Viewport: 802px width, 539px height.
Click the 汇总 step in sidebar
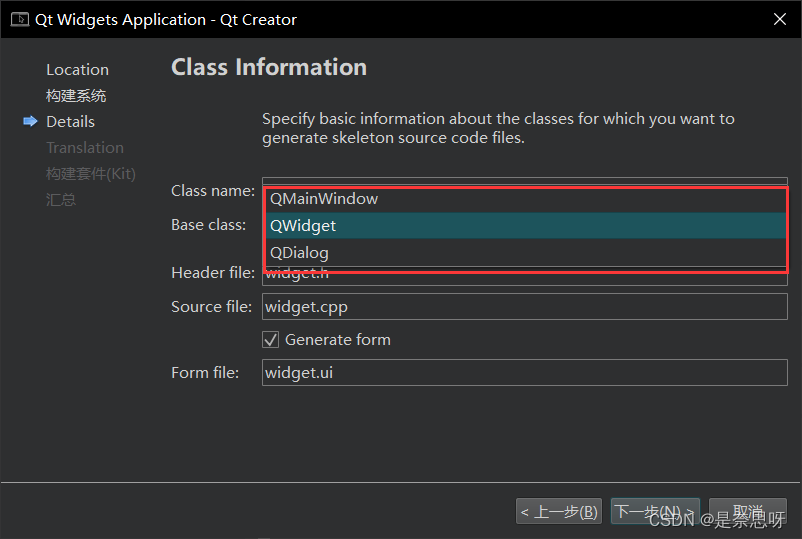pos(61,199)
